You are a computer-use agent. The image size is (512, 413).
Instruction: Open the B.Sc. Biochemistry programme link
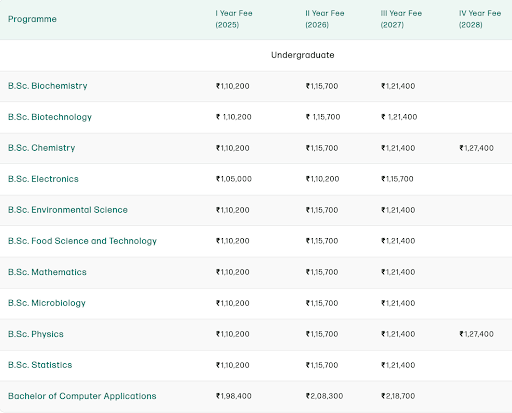48,86
